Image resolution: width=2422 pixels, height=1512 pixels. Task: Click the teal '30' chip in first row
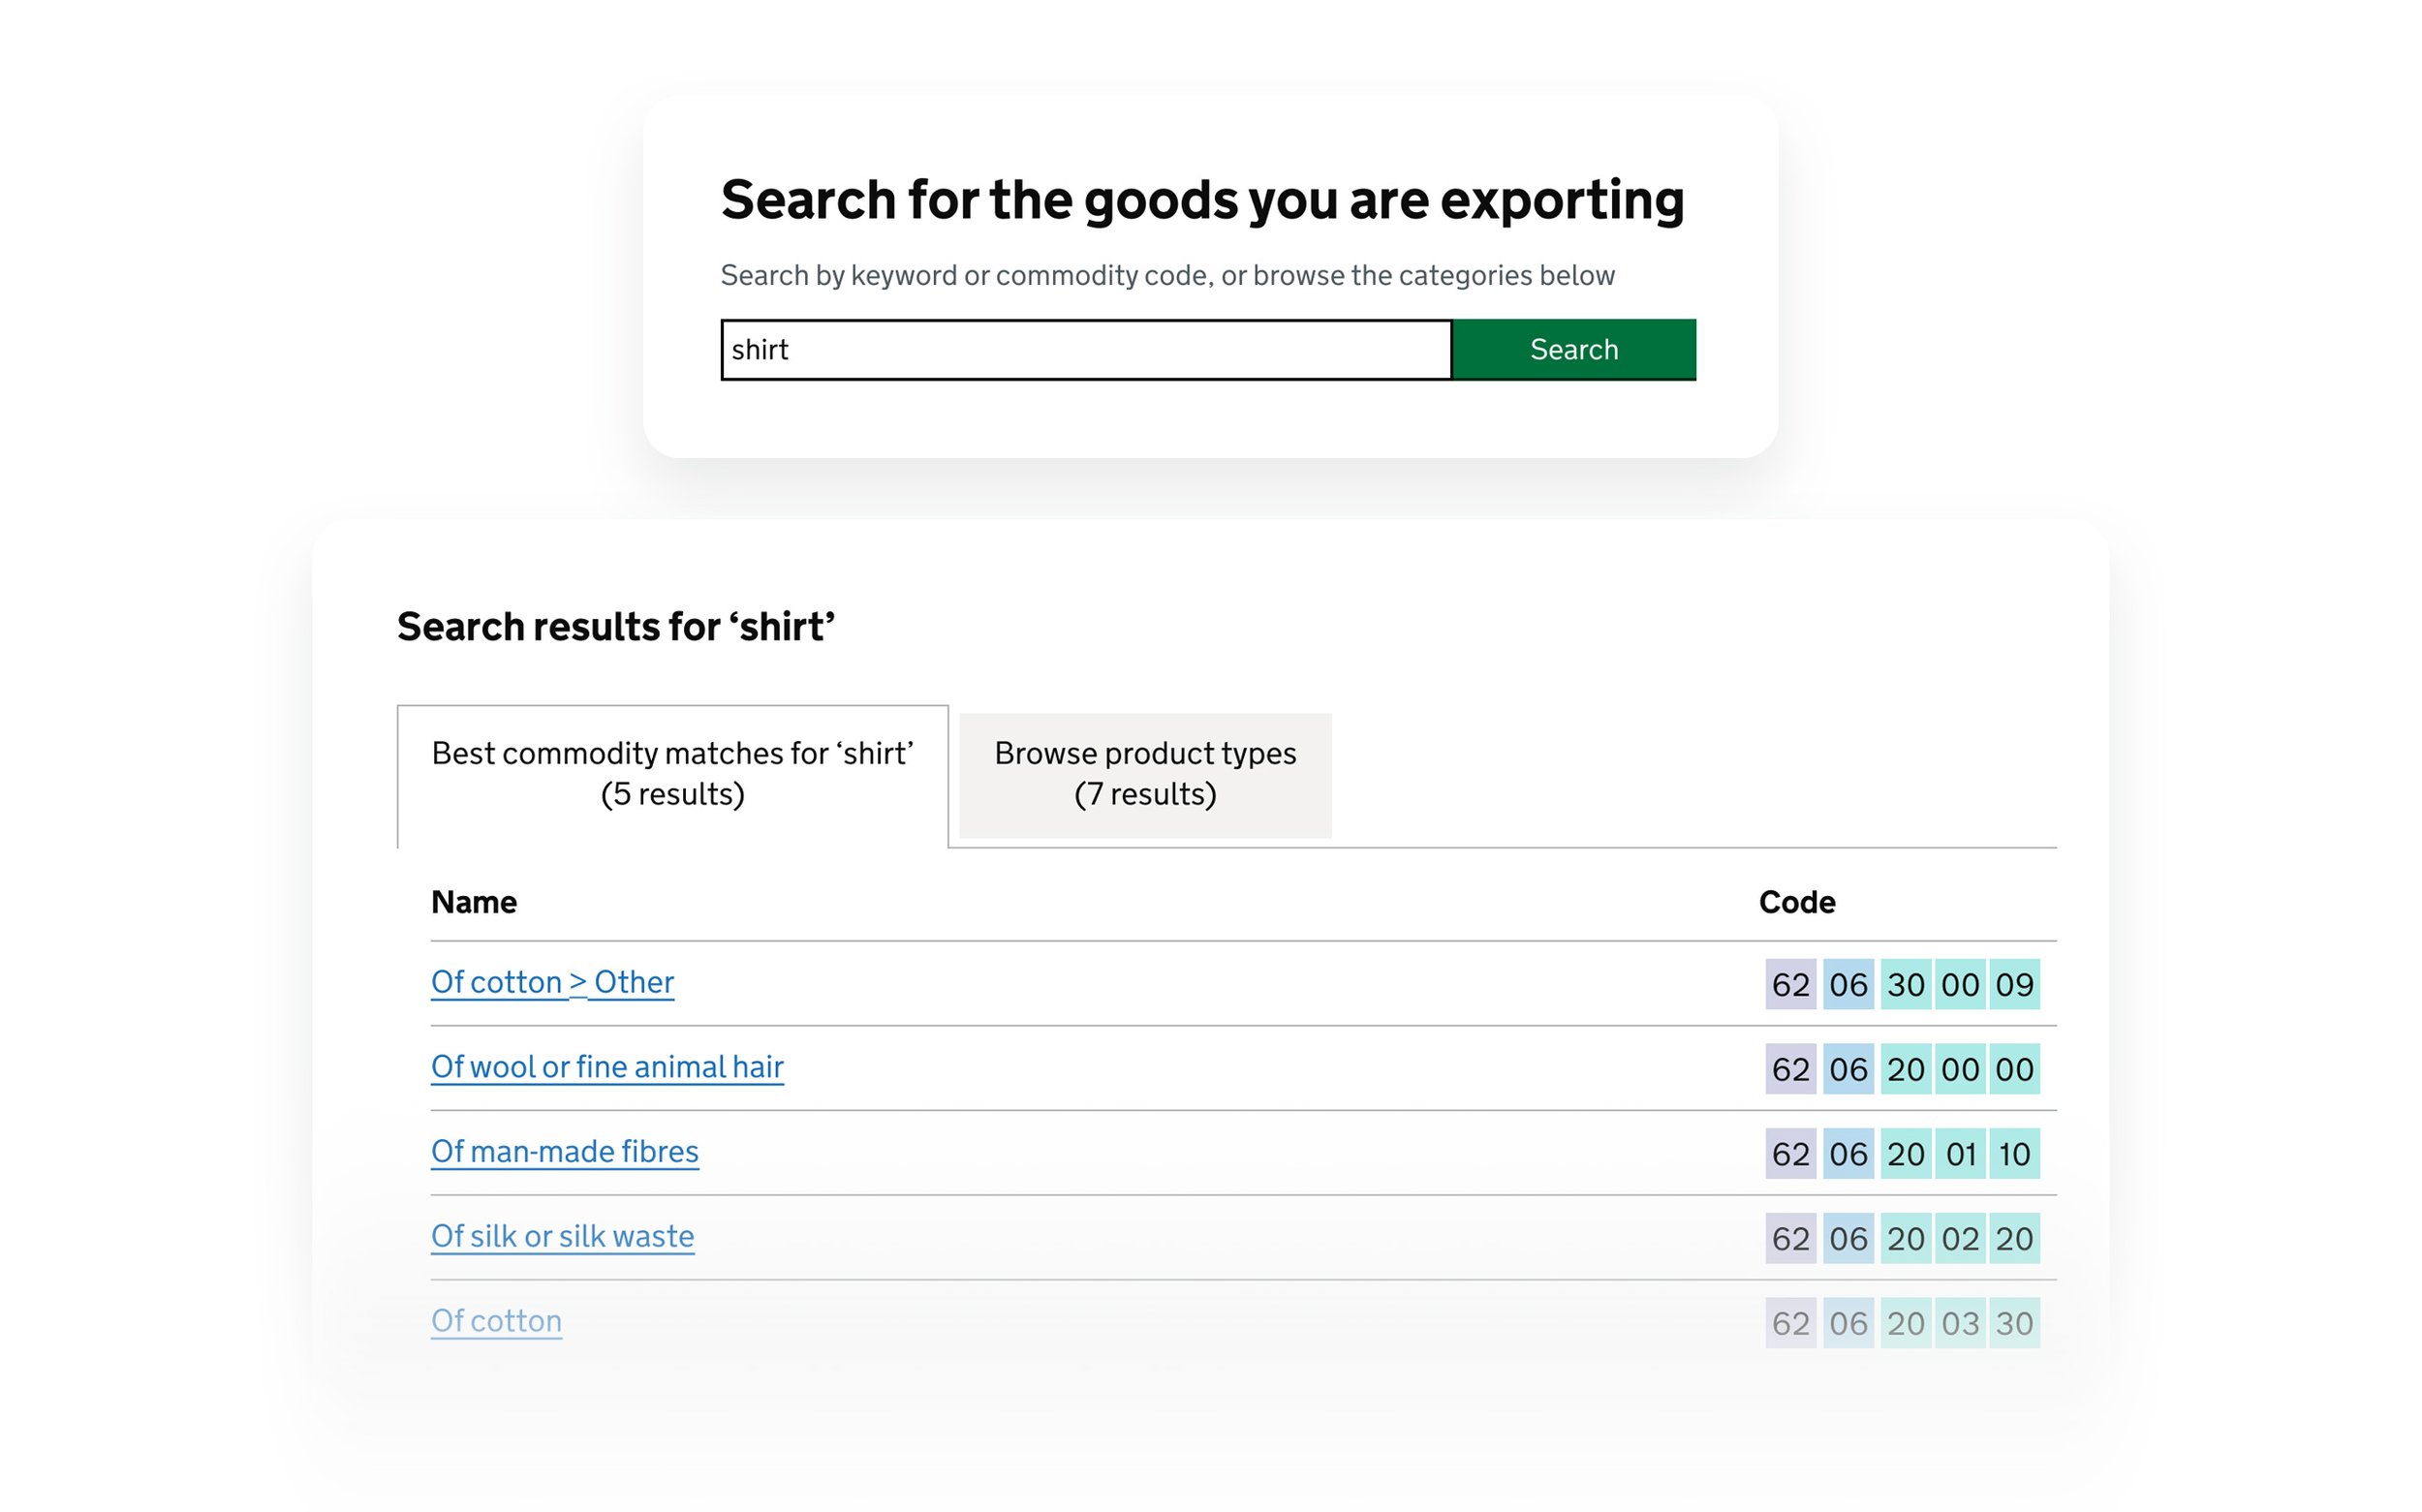point(1905,985)
